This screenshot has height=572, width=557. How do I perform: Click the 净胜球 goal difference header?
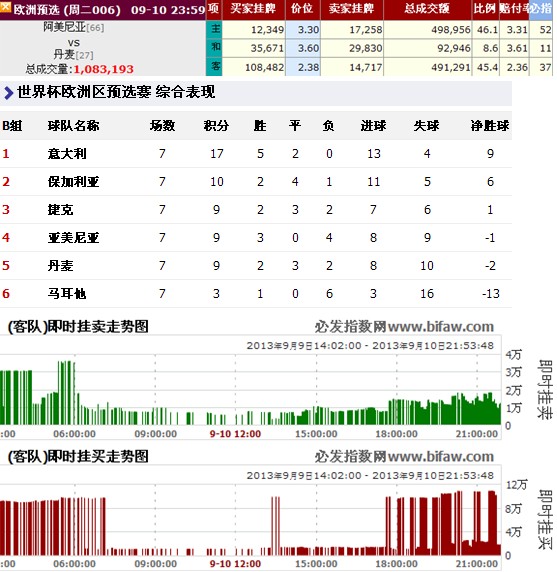click(490, 126)
